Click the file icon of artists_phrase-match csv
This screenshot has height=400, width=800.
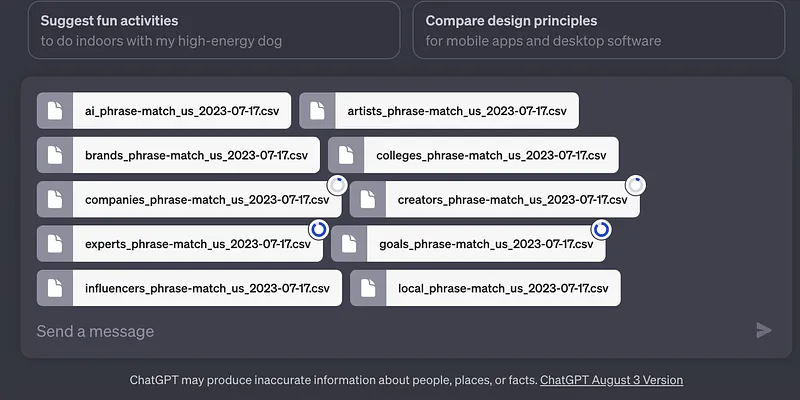pyautogui.click(x=317, y=111)
